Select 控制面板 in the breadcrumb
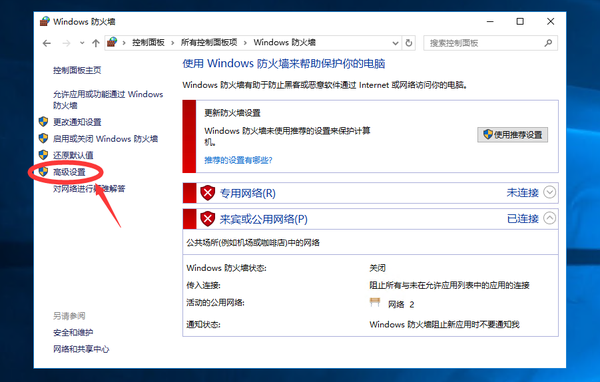Viewport: 600px width, 382px height. tap(148, 42)
